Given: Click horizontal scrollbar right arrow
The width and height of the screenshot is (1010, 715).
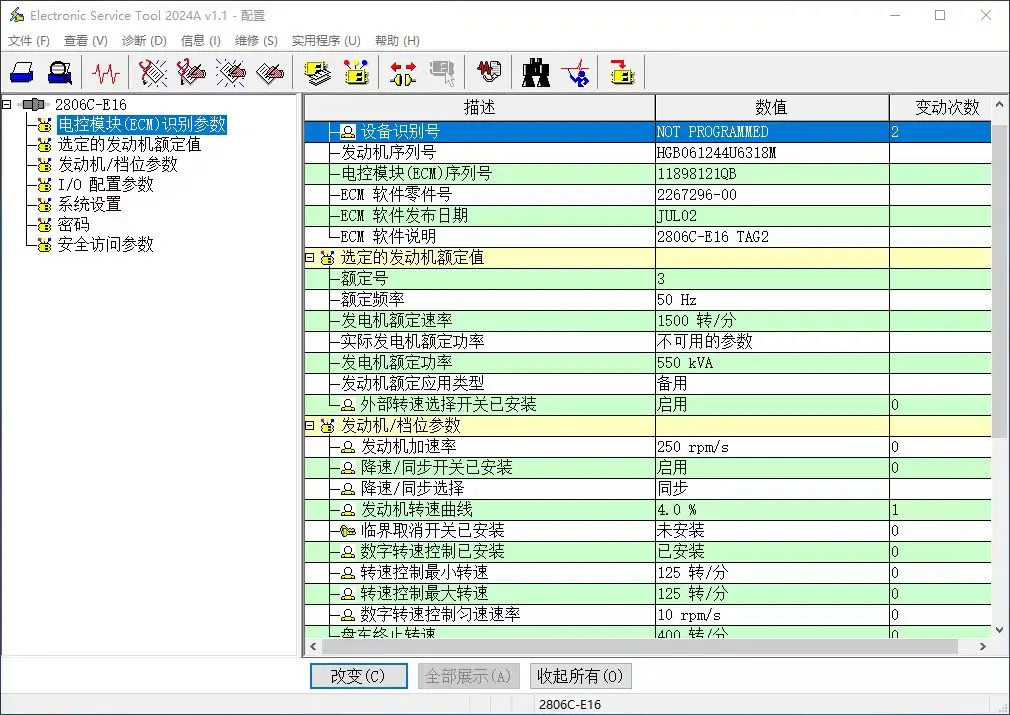Looking at the screenshot, I should click(x=983, y=646).
